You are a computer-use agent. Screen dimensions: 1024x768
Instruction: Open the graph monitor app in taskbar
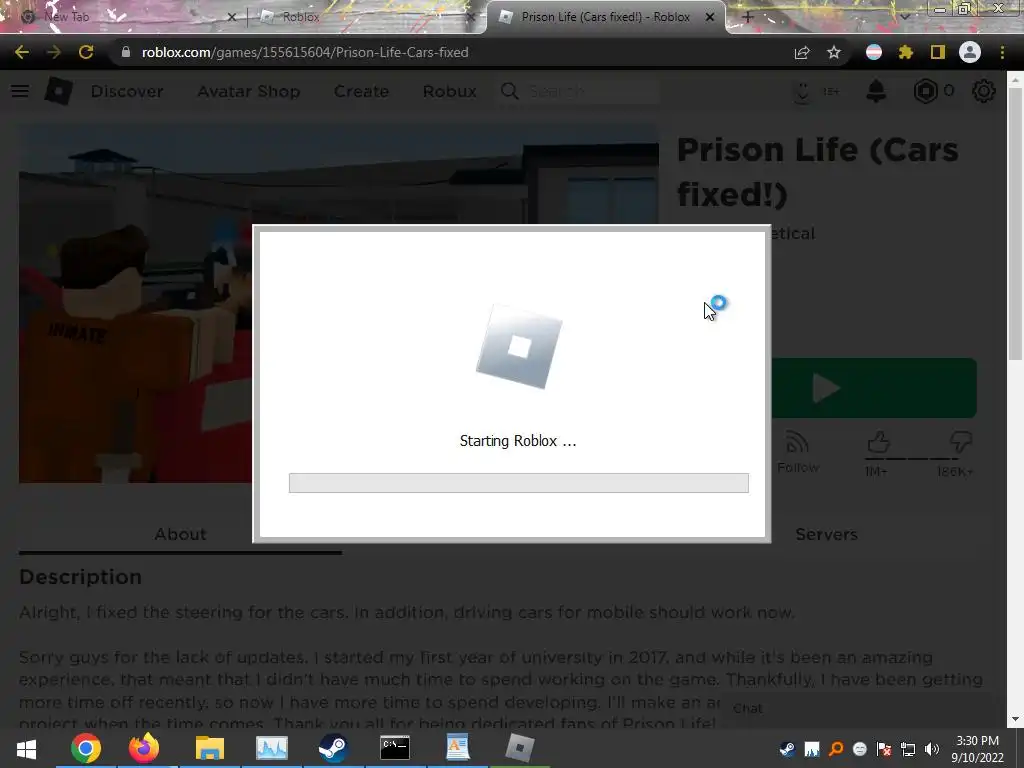point(272,748)
